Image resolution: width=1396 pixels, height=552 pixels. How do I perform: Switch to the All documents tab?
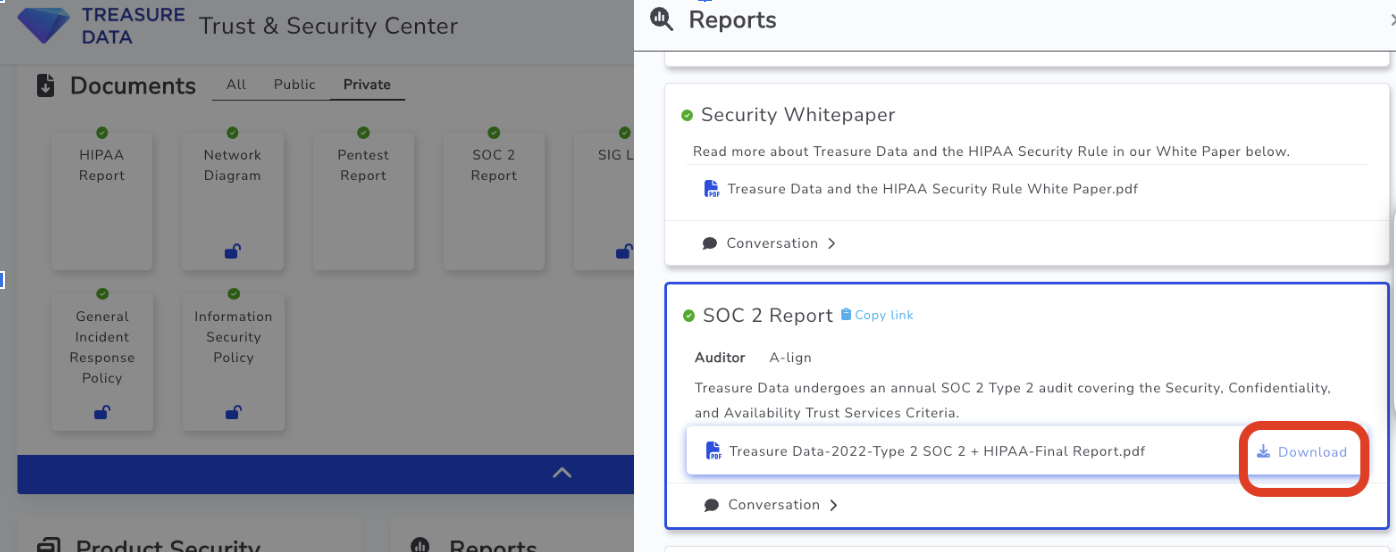coord(236,85)
